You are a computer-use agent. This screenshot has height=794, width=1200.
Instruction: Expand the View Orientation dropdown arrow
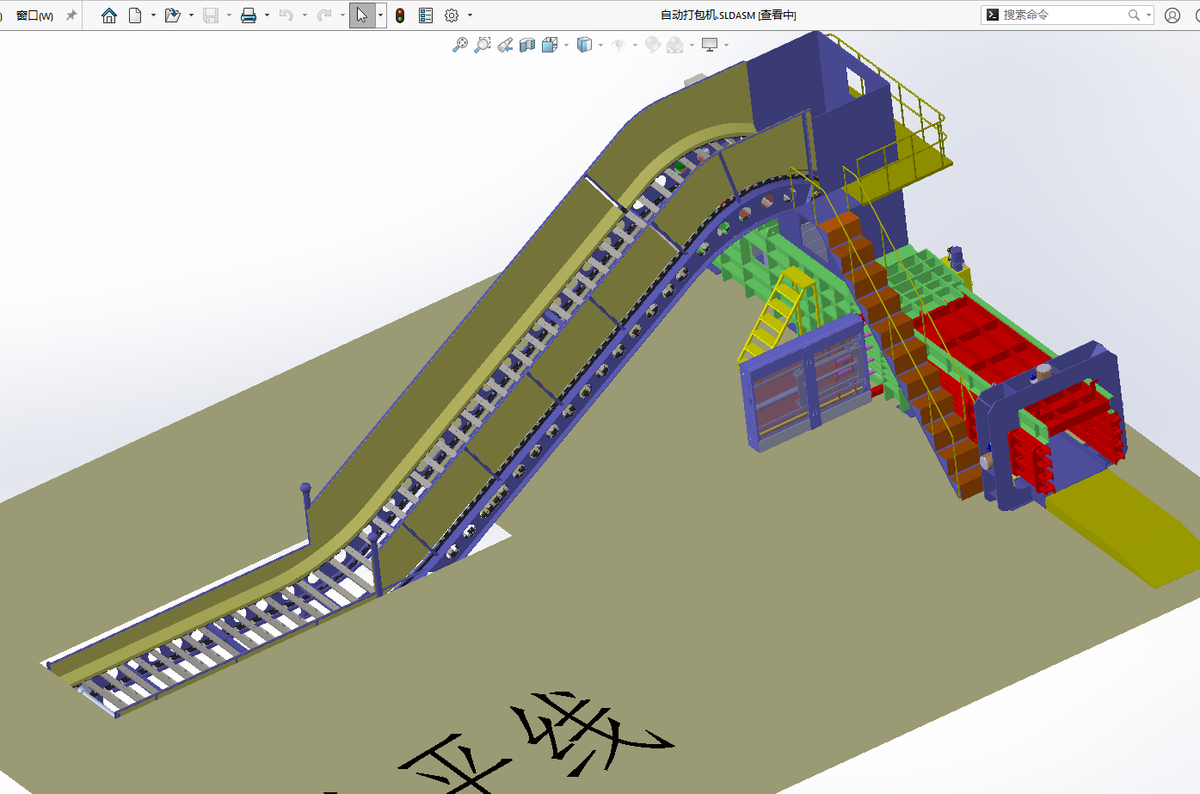click(x=566, y=44)
